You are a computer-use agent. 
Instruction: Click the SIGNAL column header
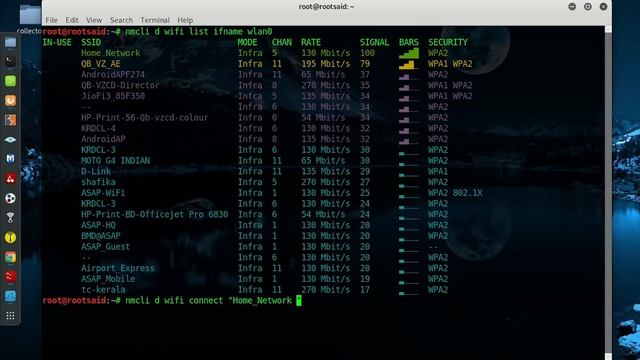(x=374, y=42)
